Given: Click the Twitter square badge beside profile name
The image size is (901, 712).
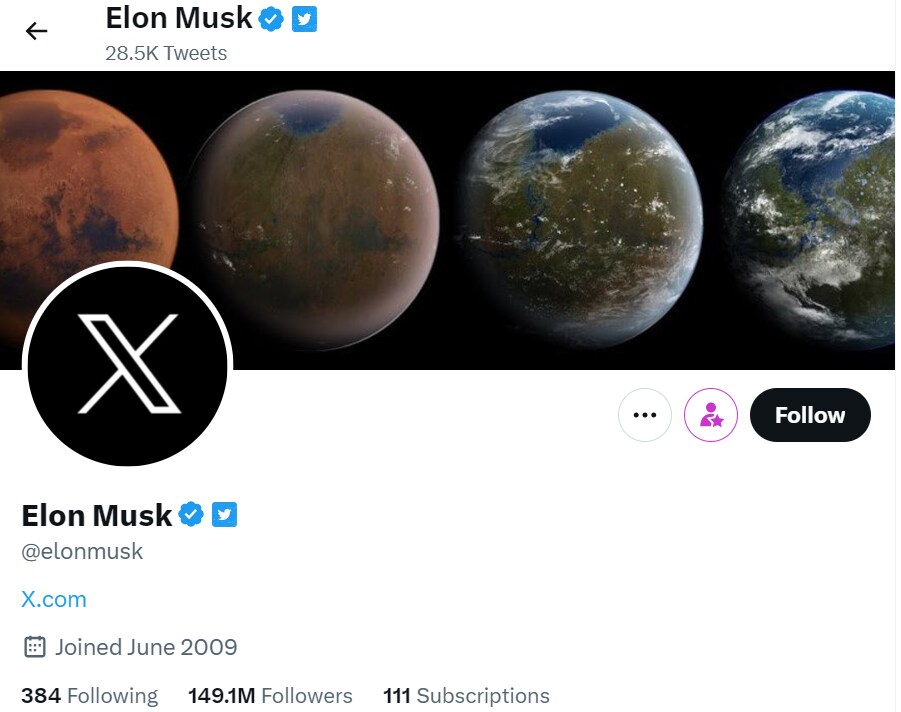Looking at the screenshot, I should point(224,515).
